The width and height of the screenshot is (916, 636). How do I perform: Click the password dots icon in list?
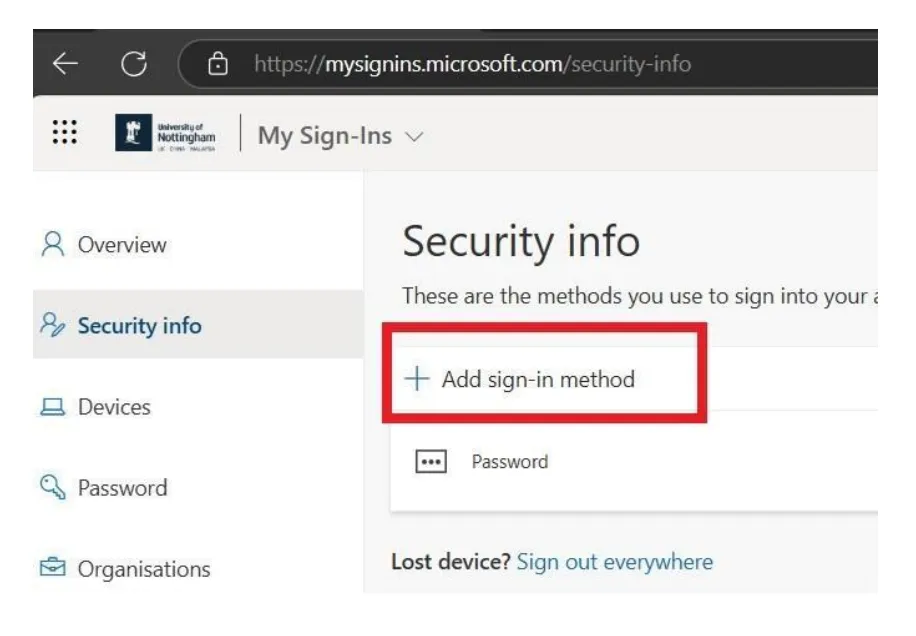431,461
